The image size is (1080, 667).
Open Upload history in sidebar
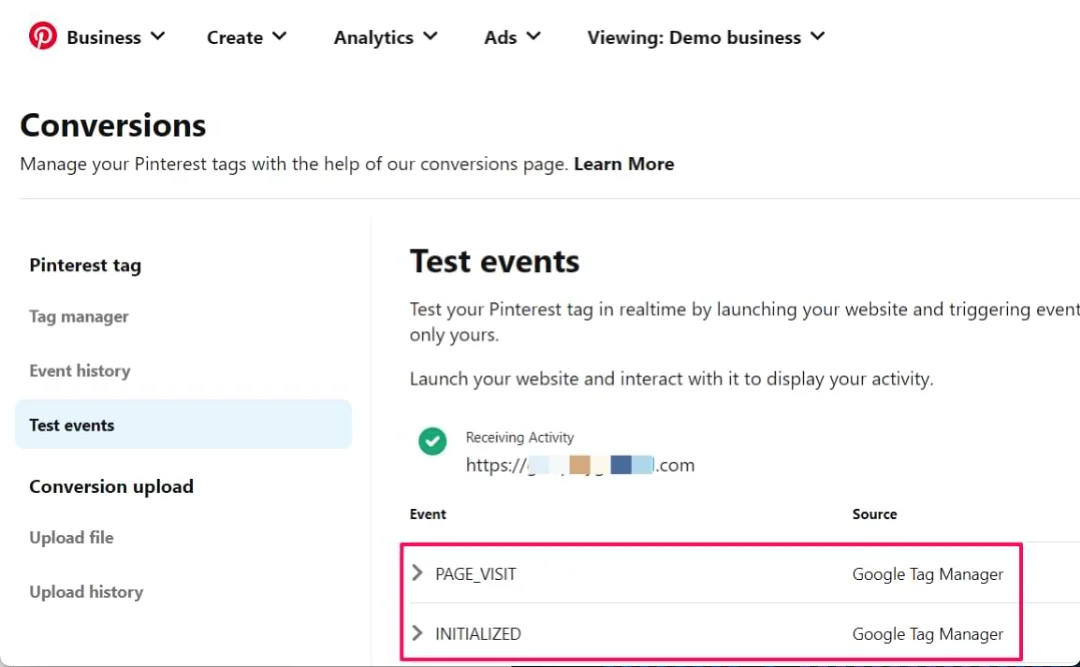(86, 592)
